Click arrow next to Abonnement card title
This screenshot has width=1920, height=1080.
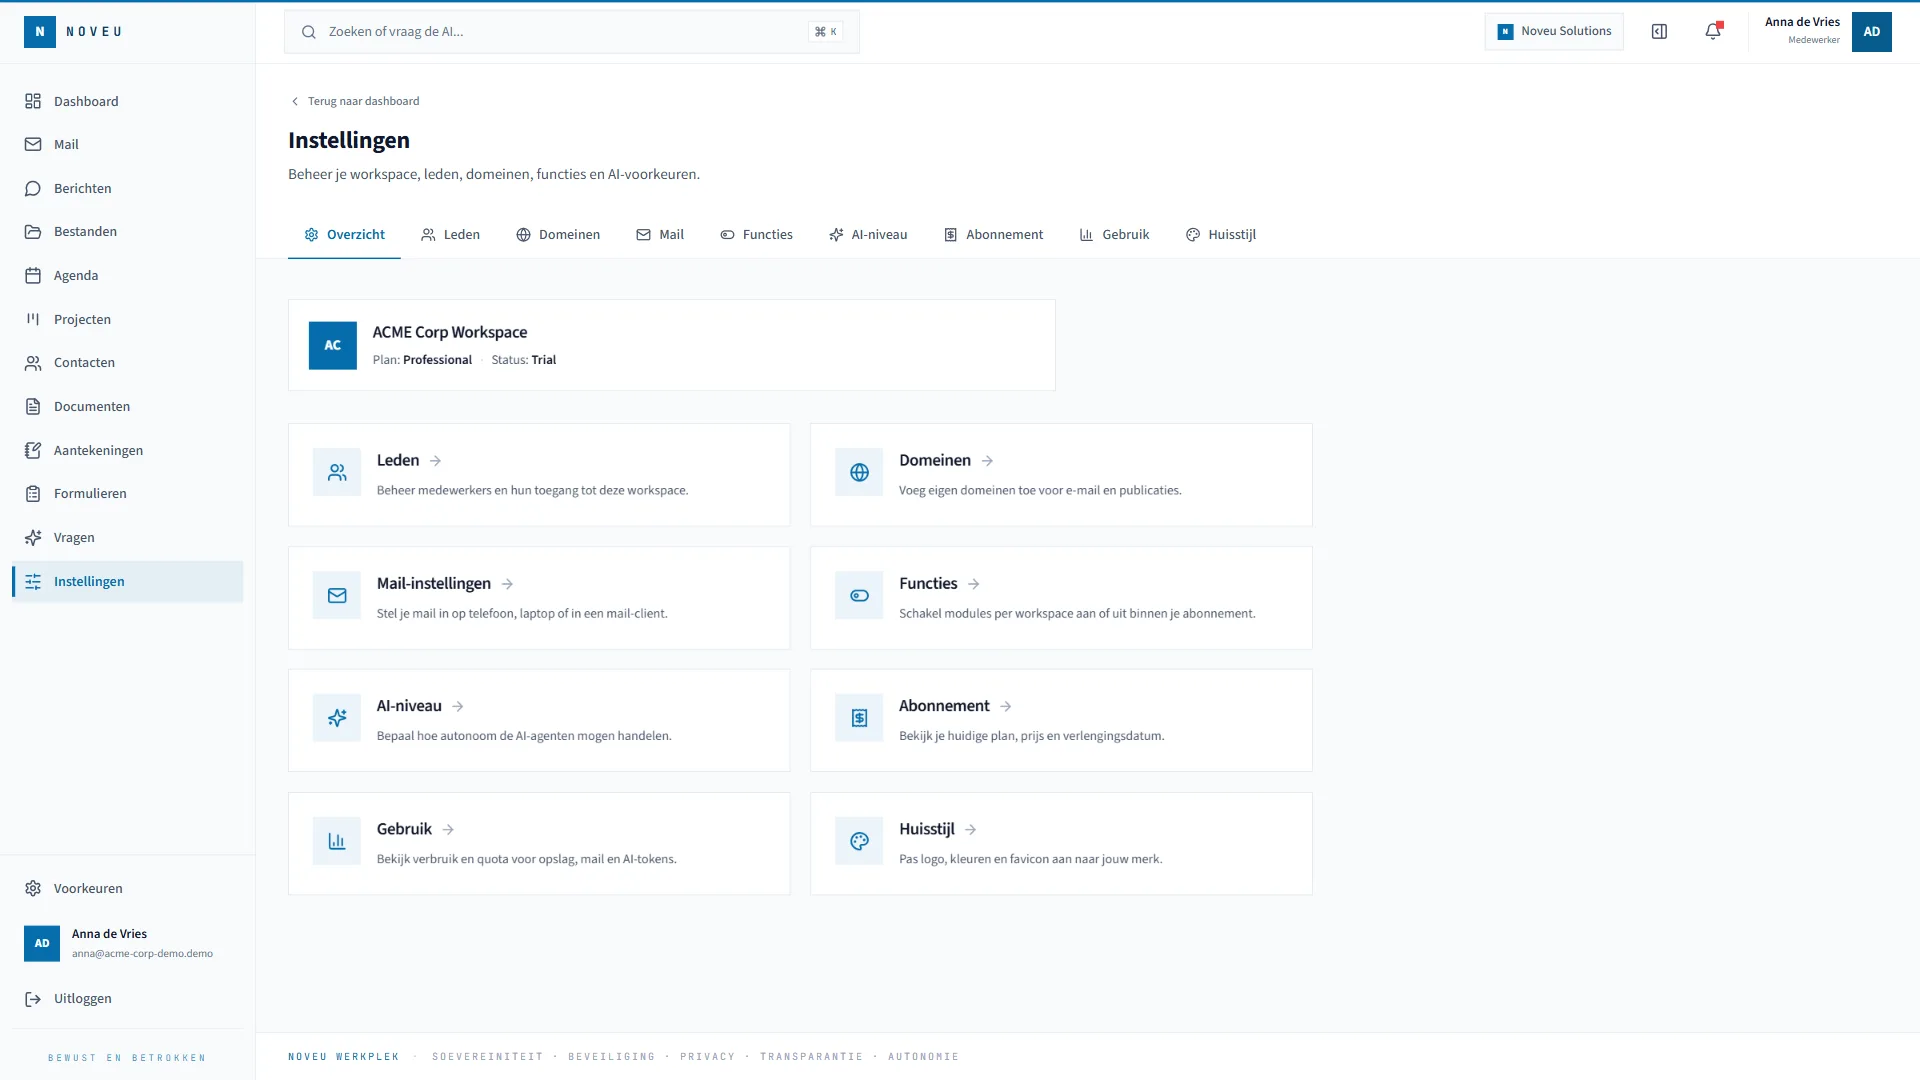tap(1005, 706)
